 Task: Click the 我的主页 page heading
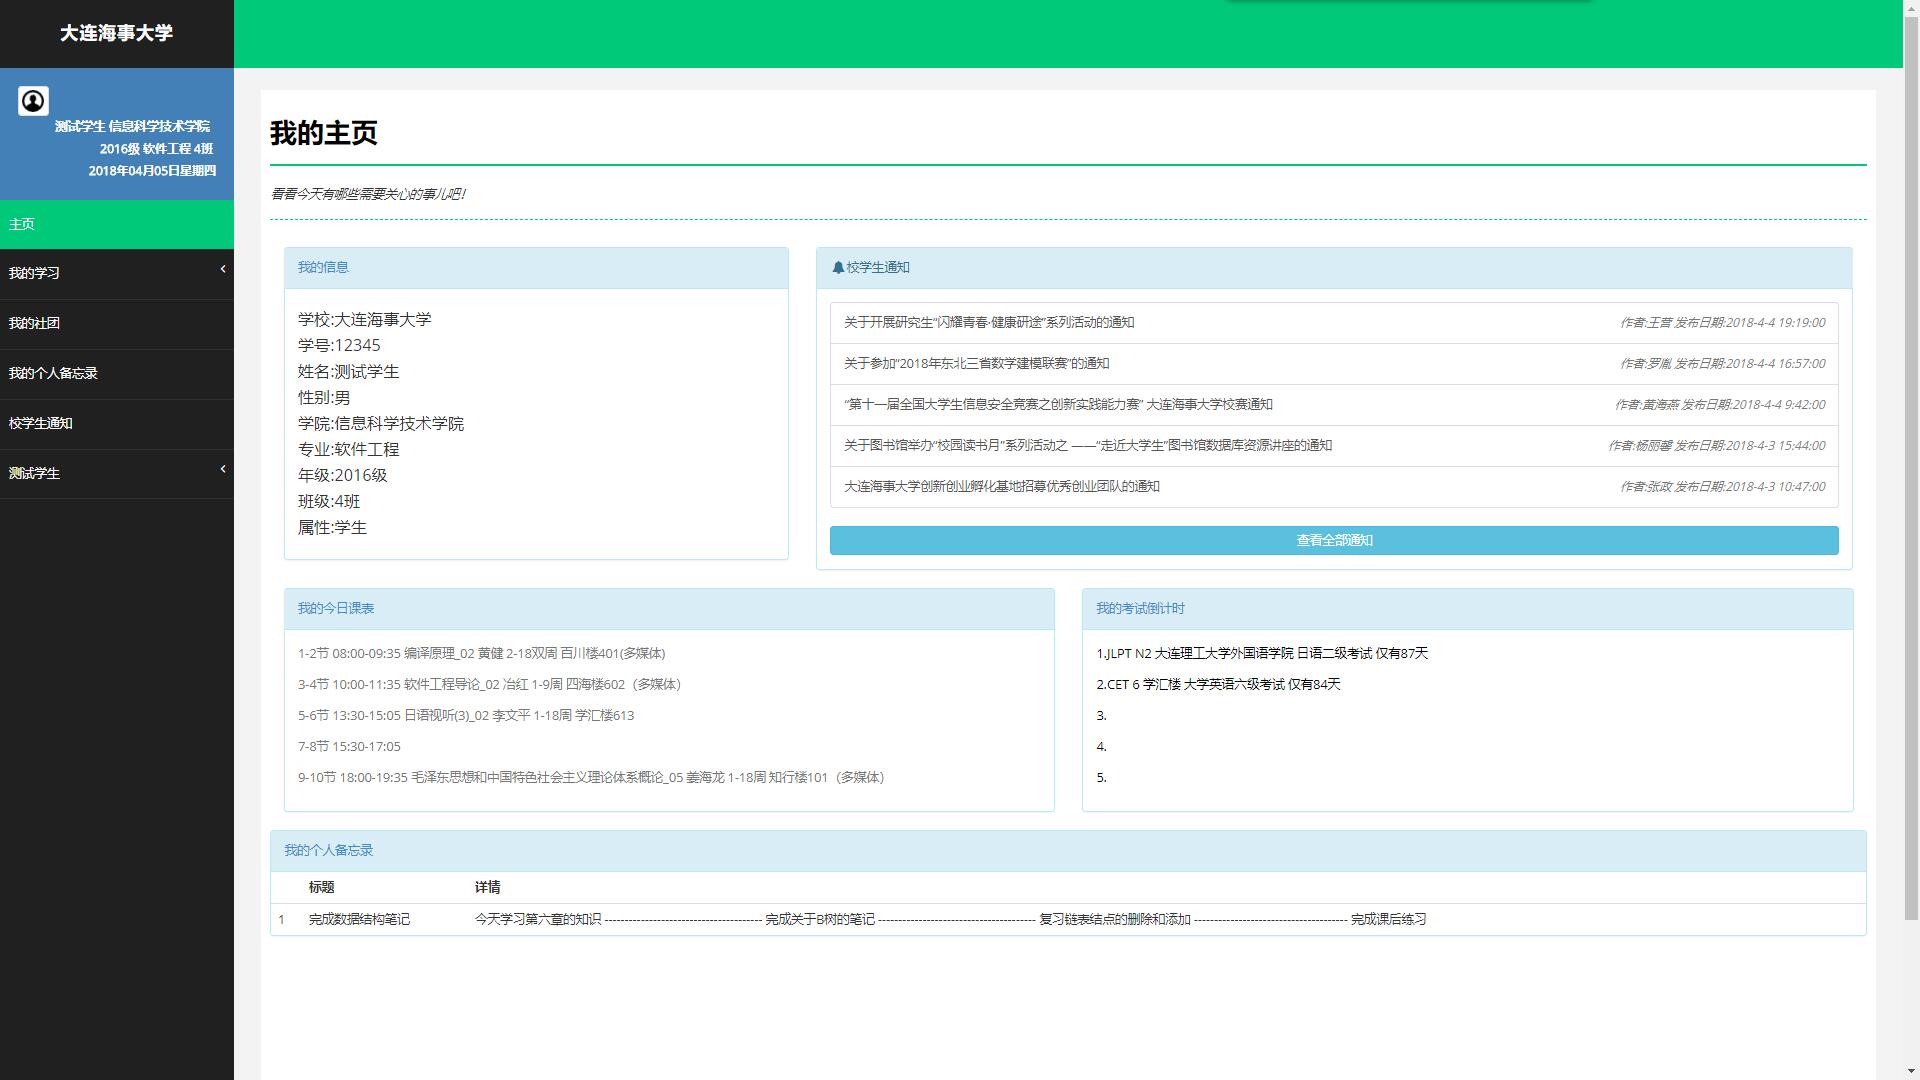(x=324, y=133)
